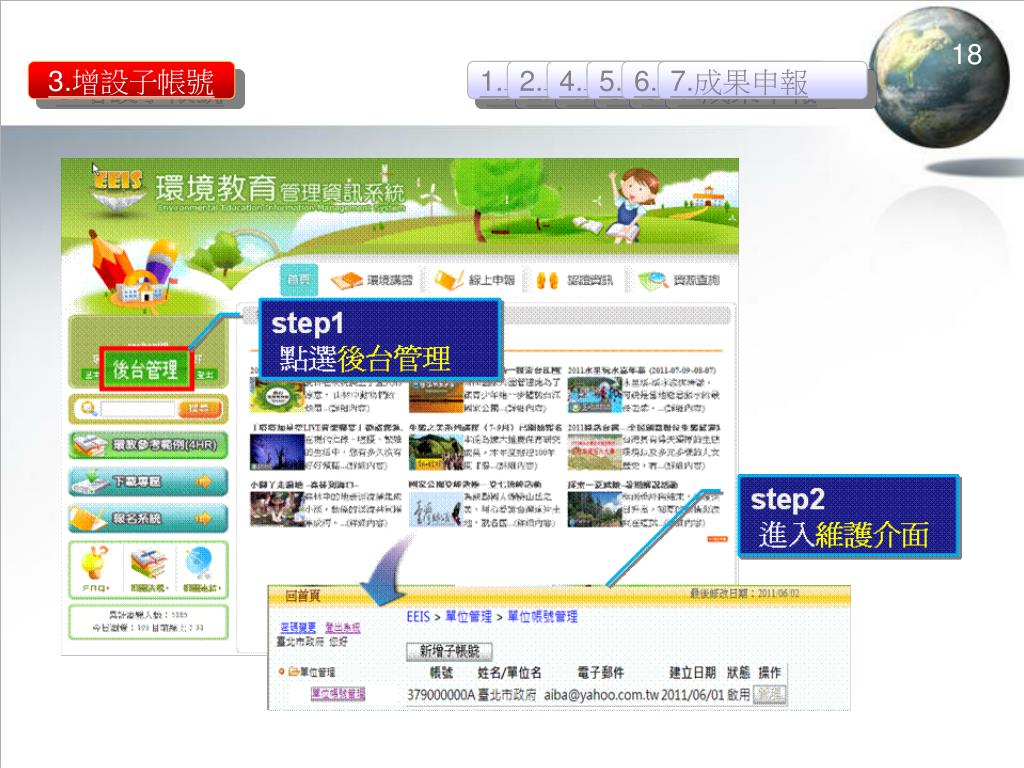Click the orange arrow on 報名系統 banner

[204, 519]
